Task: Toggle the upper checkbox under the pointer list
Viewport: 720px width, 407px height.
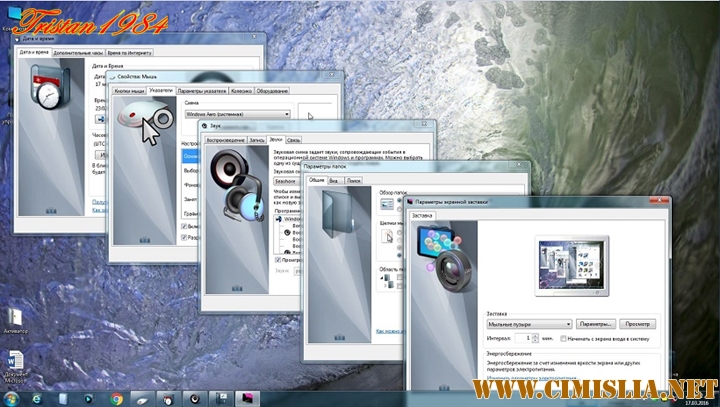Action: 182,227
